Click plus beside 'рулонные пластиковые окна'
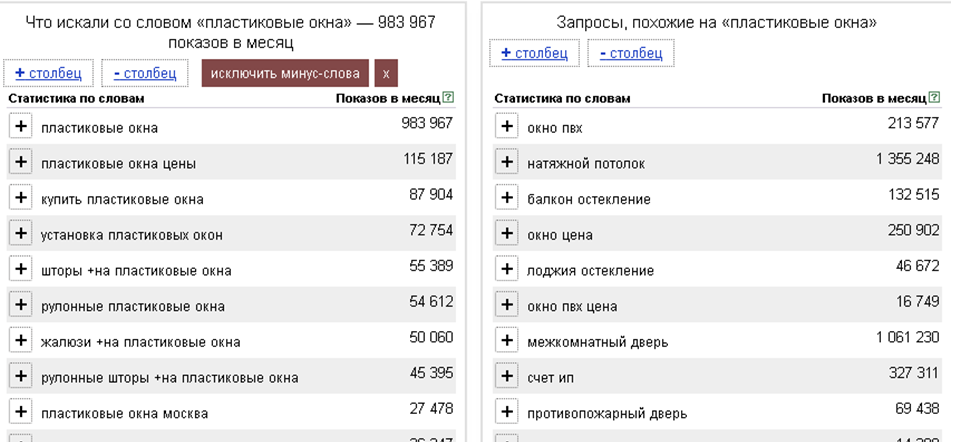This screenshot has width=960, height=442. [x=21, y=304]
